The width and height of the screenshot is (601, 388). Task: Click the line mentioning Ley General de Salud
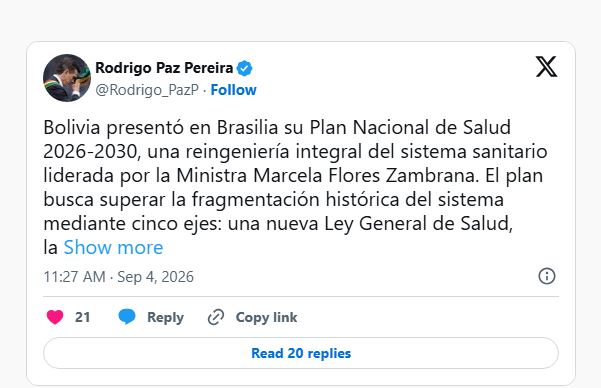(278, 224)
